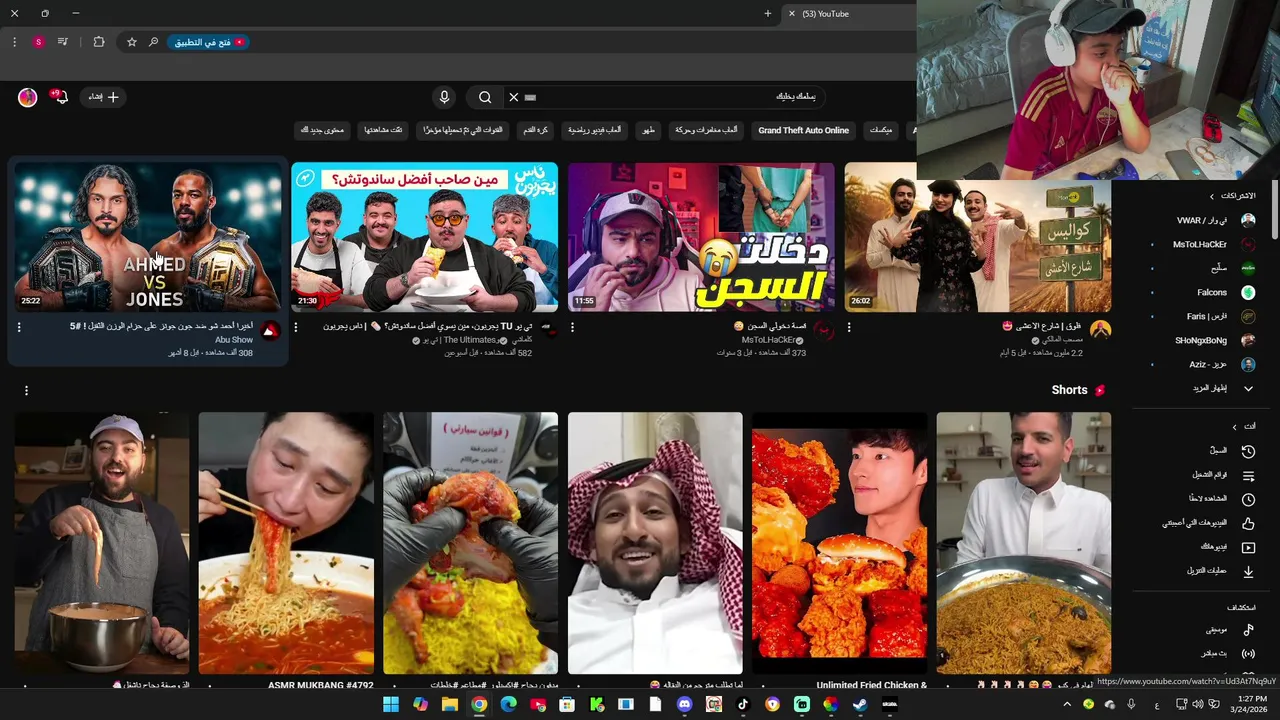The image size is (1280, 720).
Task: Open options menu for Ahmed vs Jones video
Action: coord(19,327)
